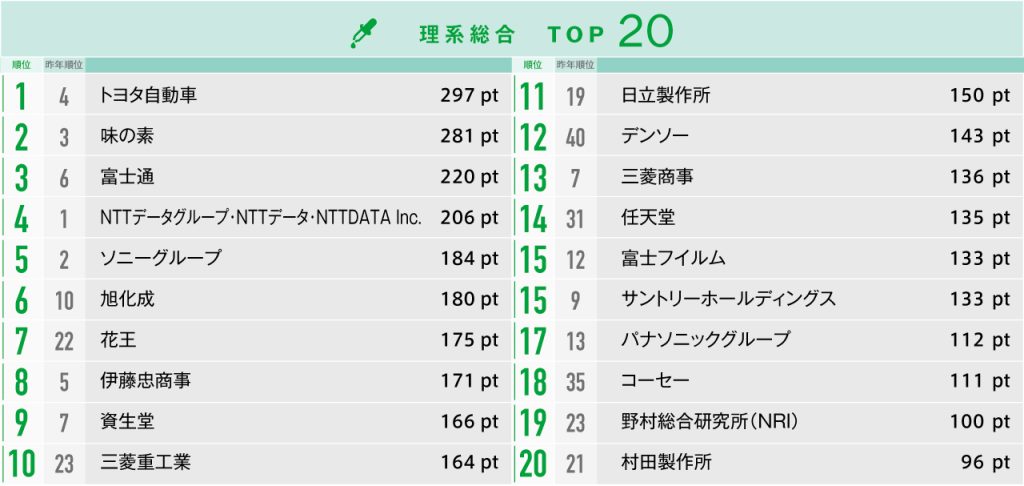Click the 任天堂 company name

[x=648, y=218]
